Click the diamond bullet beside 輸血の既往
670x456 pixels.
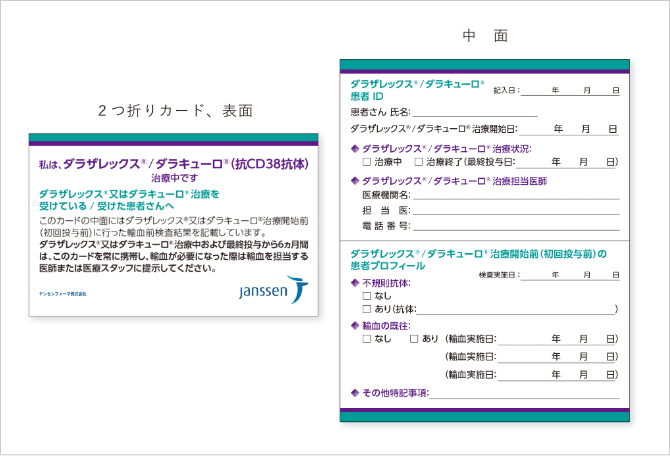[354, 326]
